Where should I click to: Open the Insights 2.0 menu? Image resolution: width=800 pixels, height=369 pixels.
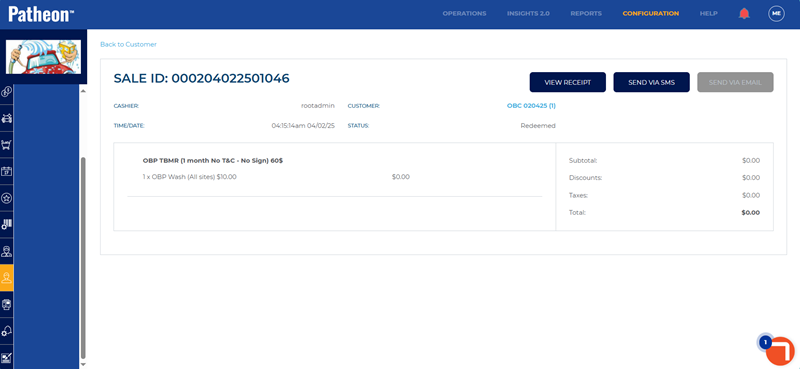[528, 14]
